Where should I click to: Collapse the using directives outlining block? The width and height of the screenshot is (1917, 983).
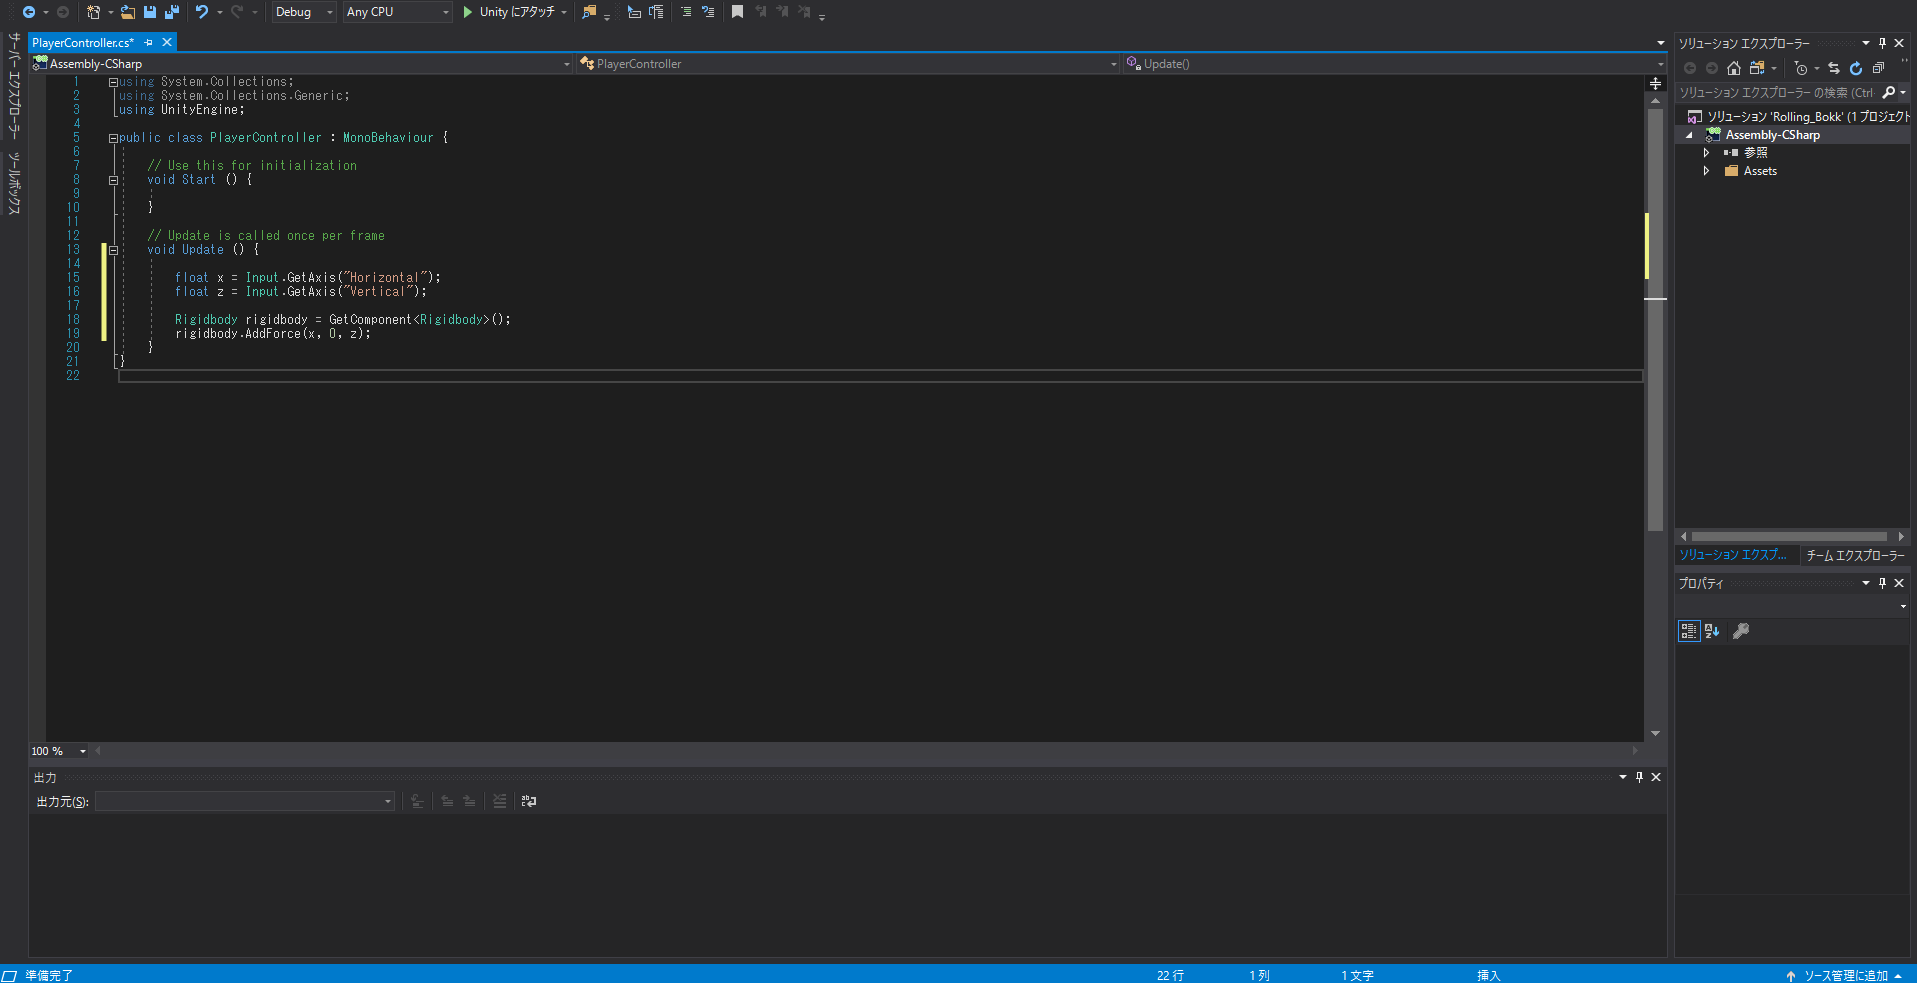113,82
